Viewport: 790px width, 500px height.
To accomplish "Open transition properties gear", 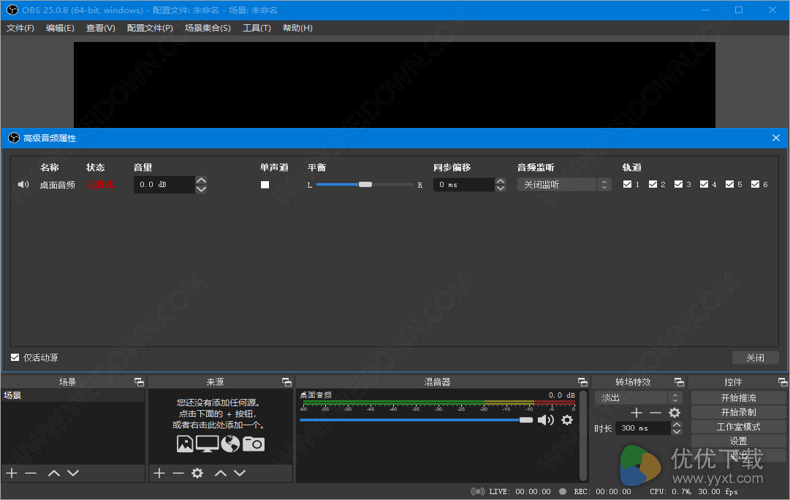I will pyautogui.click(x=674, y=413).
